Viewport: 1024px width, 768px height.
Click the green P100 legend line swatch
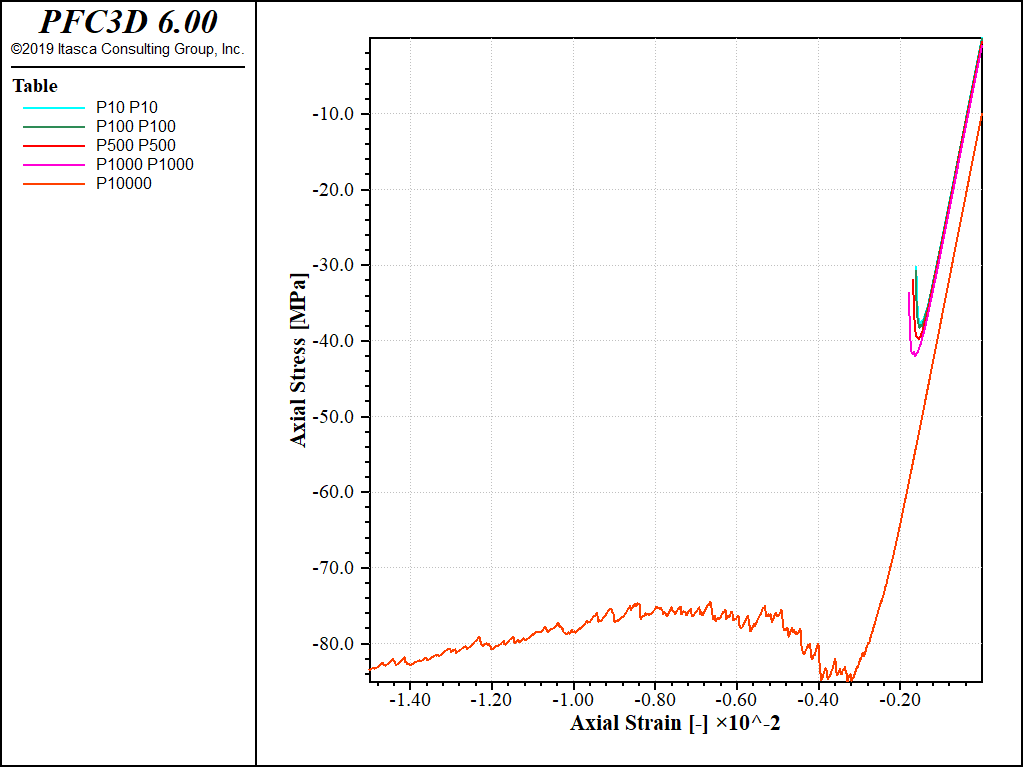[x=54, y=127]
